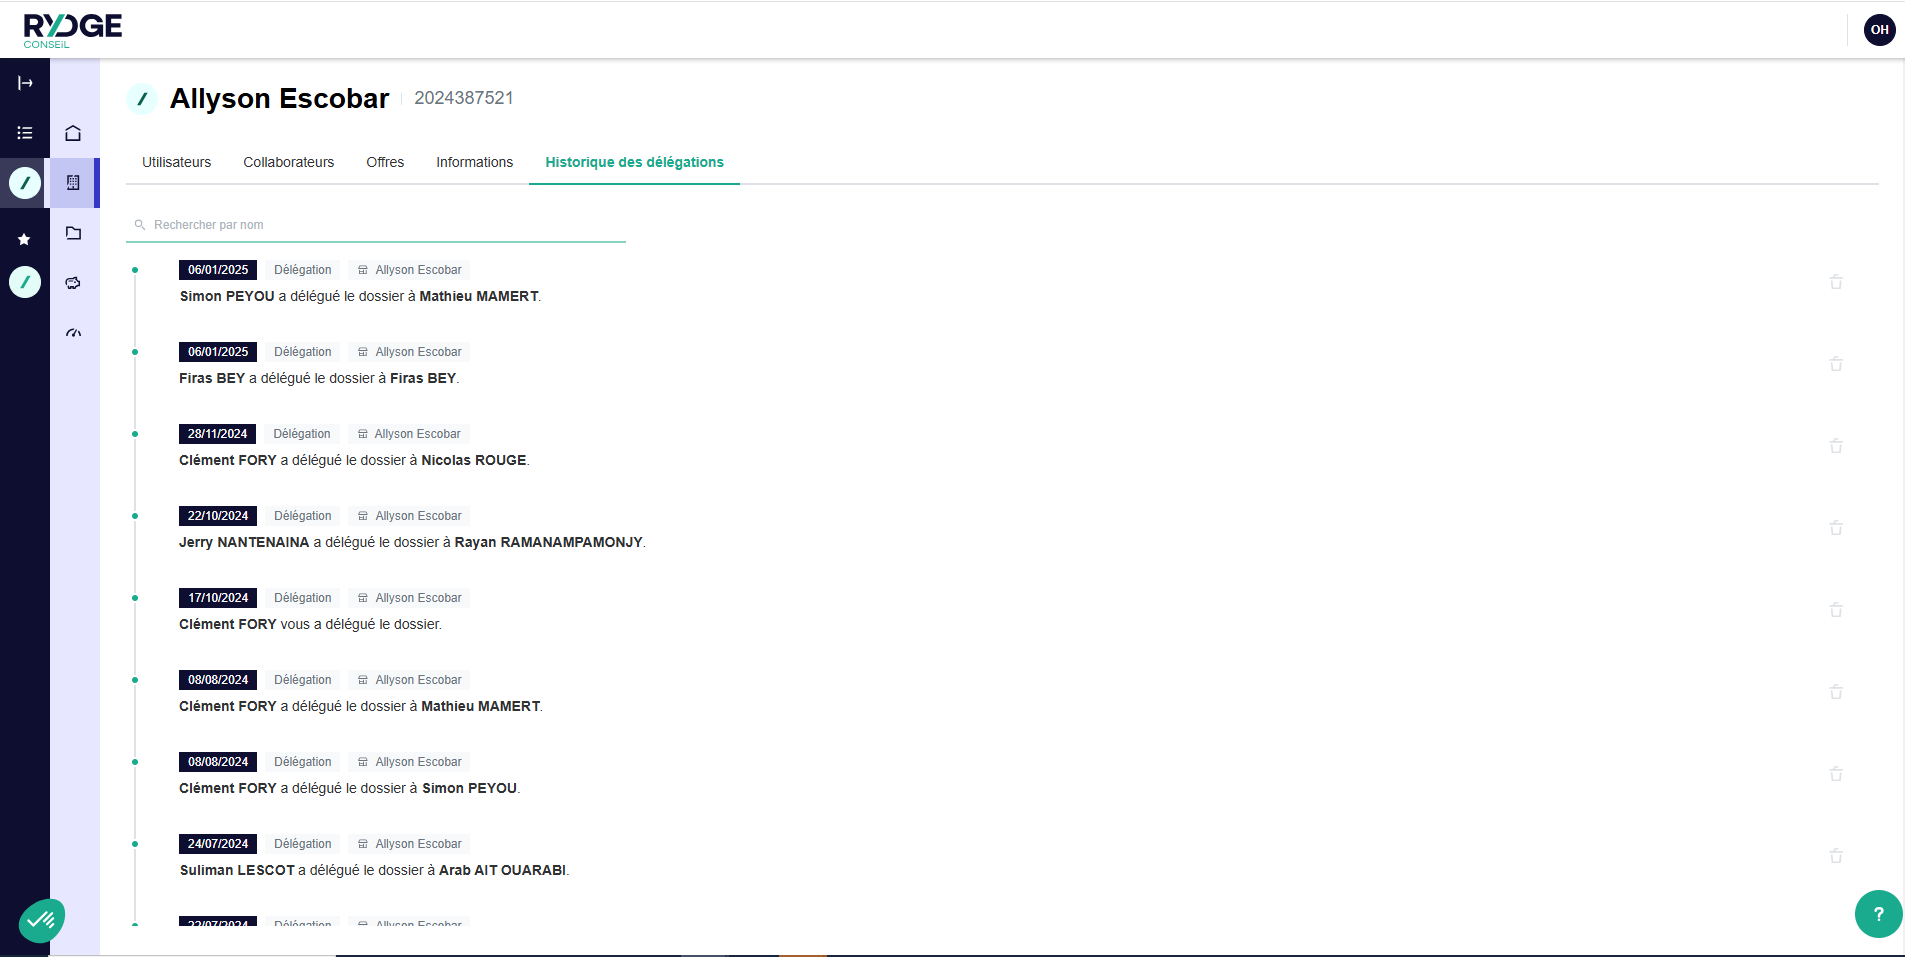
Task: Click the Allyson Escobar tag on 24/07/2024 row
Action: tap(410, 844)
